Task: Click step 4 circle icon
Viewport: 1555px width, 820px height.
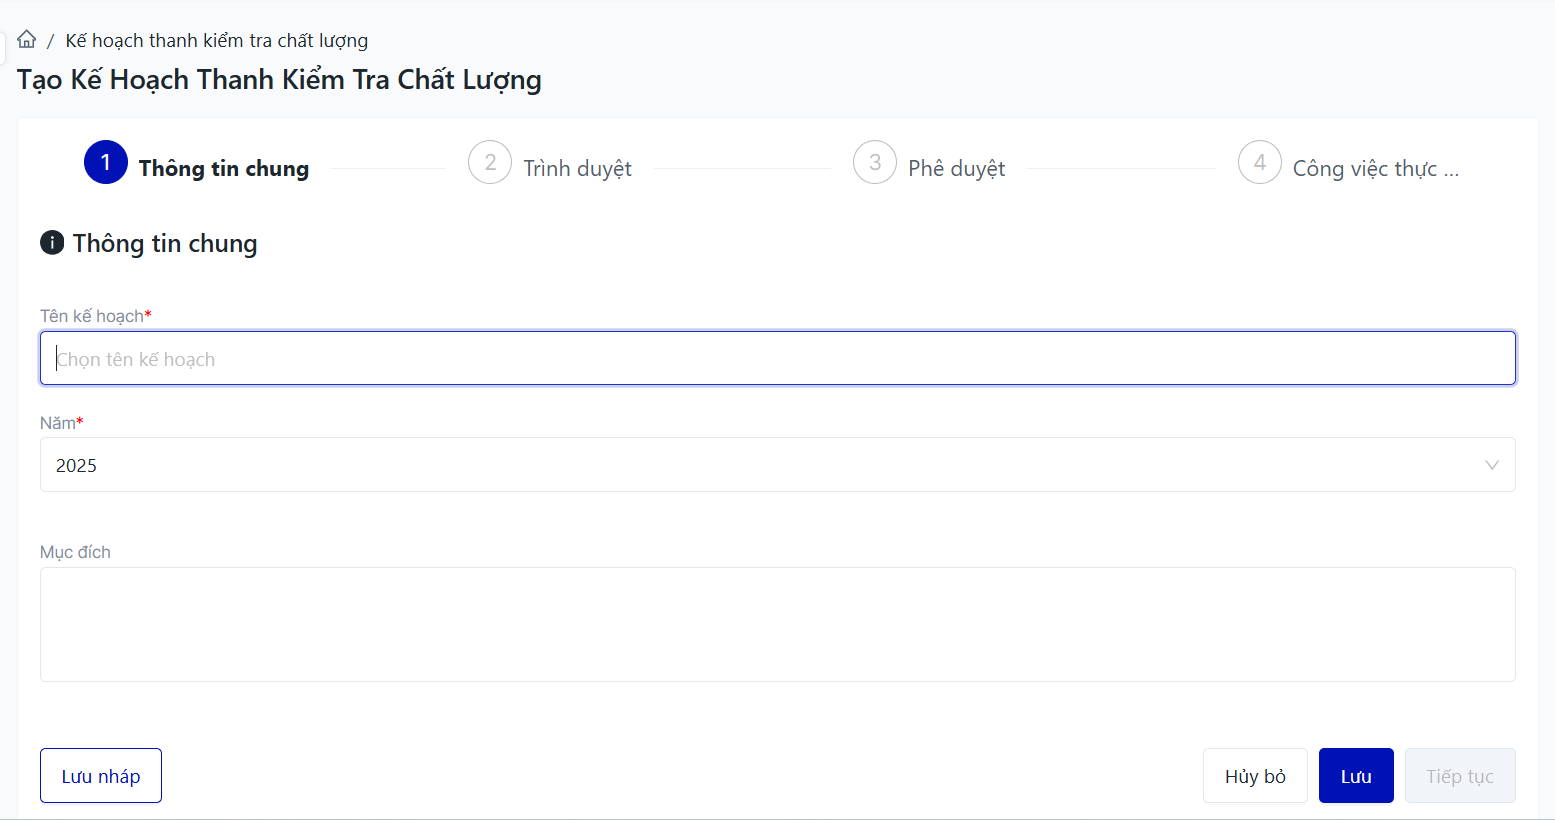Action: 1260,162
